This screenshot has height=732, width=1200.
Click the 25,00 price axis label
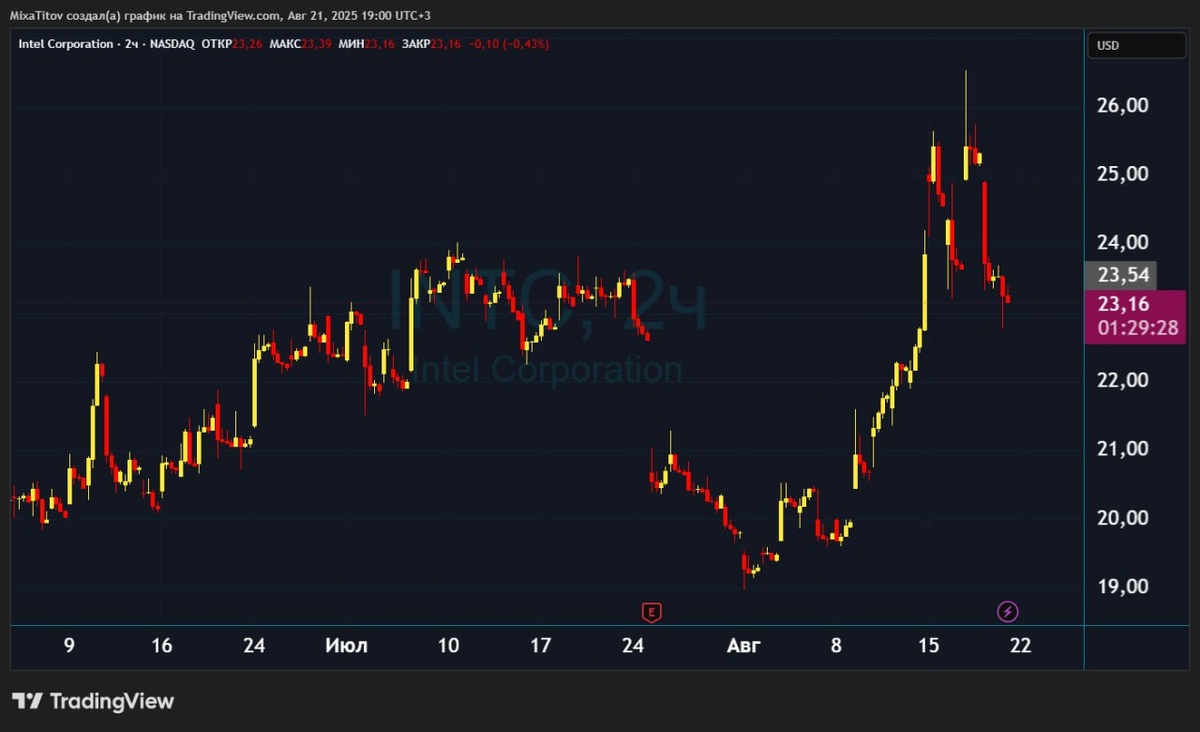pyautogui.click(x=1124, y=175)
